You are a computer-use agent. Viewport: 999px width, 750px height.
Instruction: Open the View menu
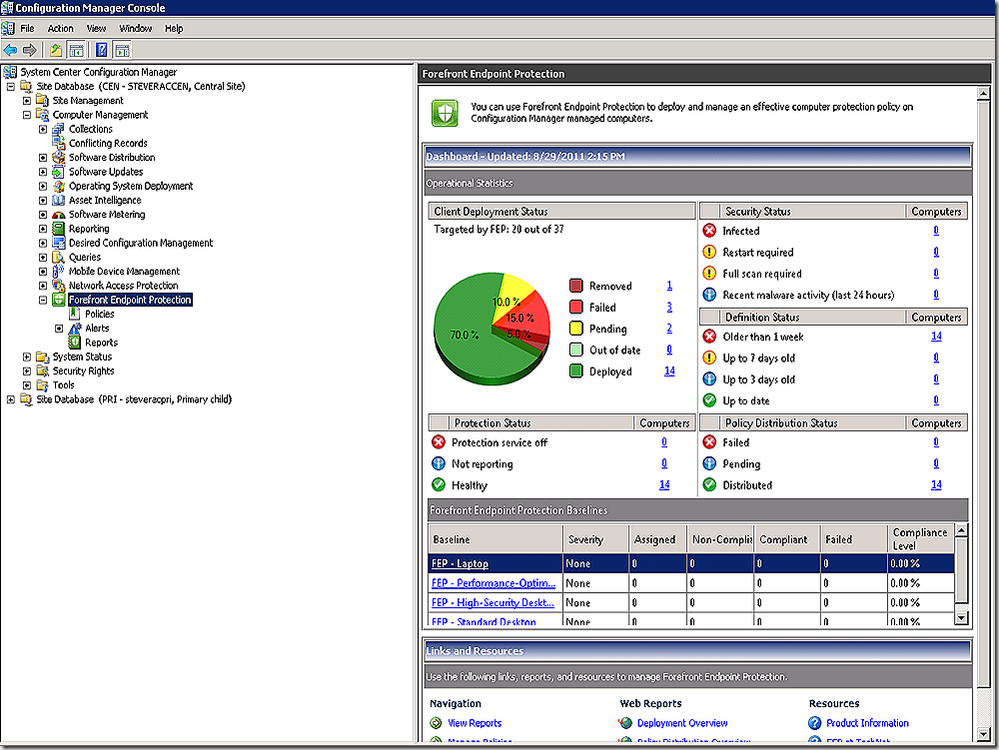pos(96,29)
